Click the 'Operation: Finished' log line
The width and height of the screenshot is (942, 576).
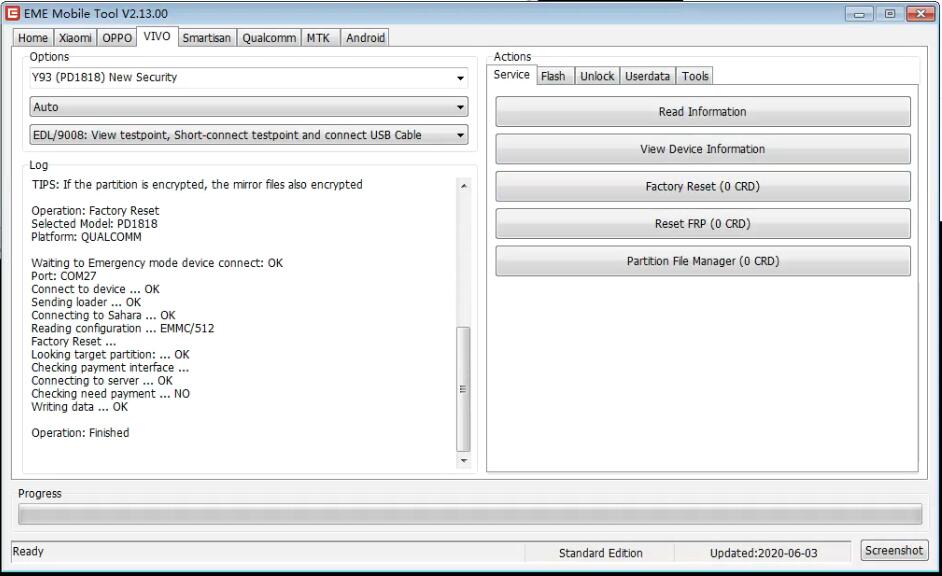point(80,433)
